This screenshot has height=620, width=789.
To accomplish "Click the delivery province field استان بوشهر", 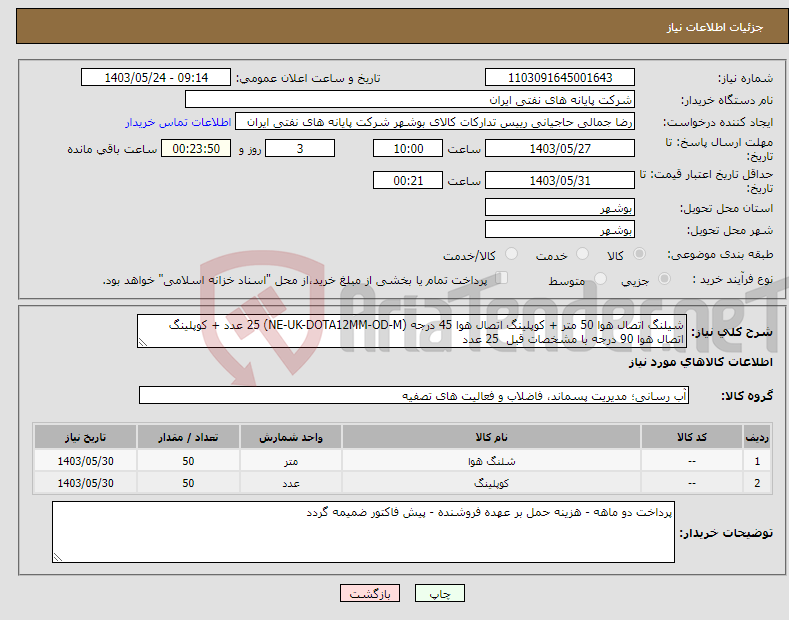I will (560, 207).
